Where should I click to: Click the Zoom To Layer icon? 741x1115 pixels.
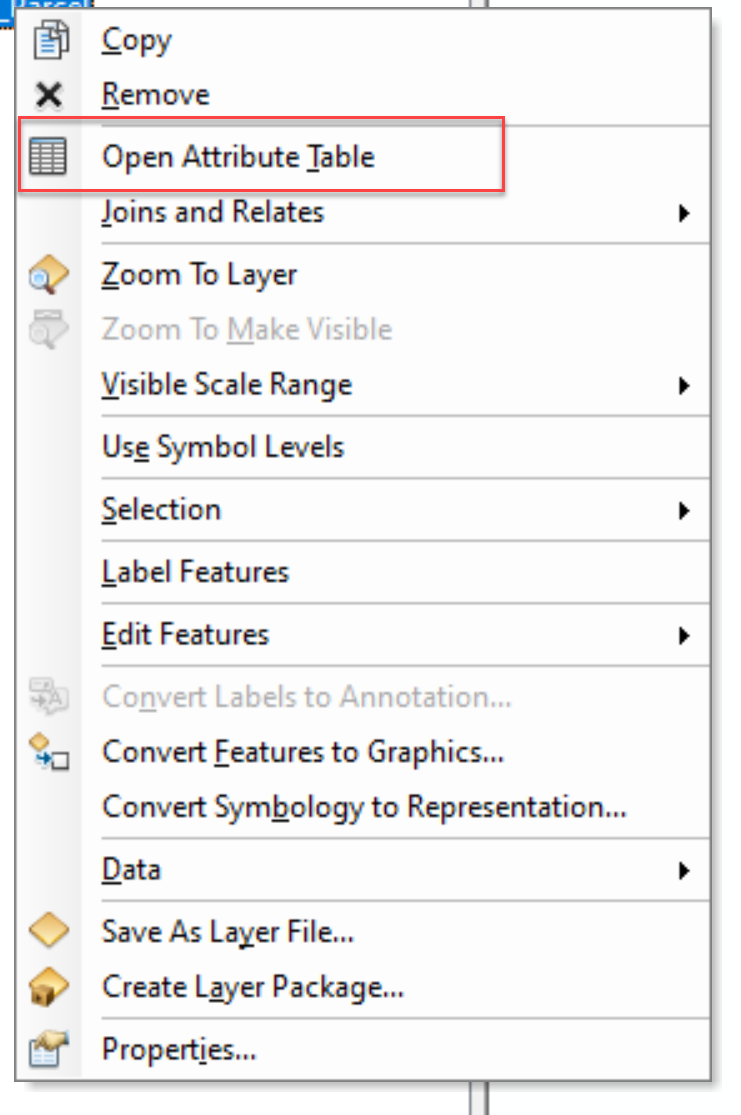[x=48, y=275]
